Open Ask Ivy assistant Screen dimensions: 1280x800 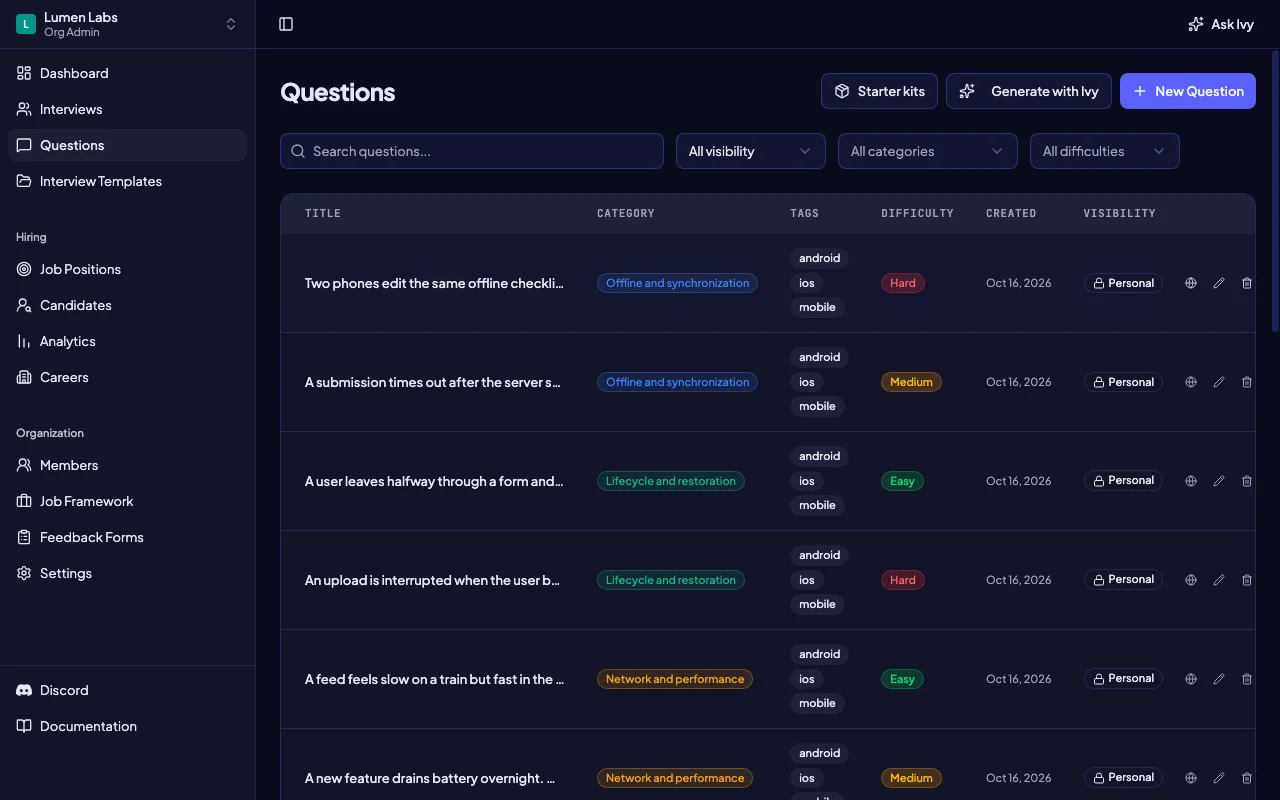point(1221,24)
